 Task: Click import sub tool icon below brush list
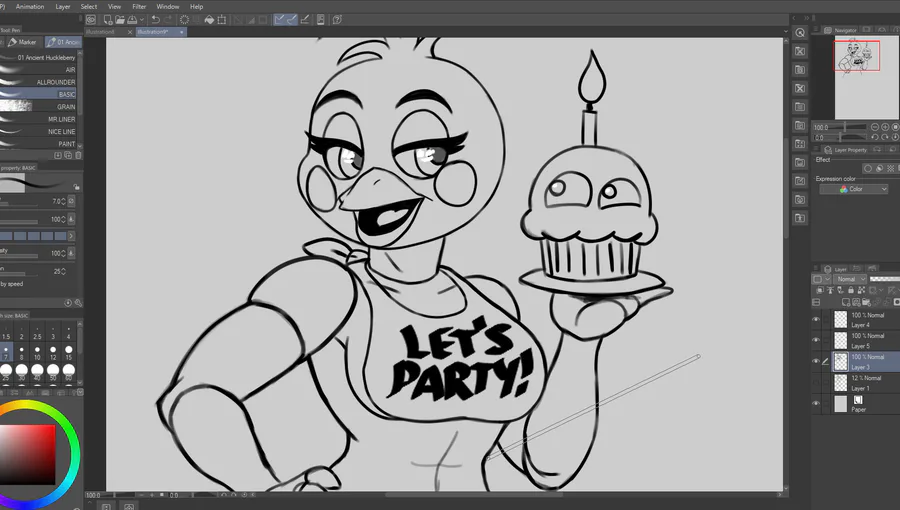coord(58,155)
